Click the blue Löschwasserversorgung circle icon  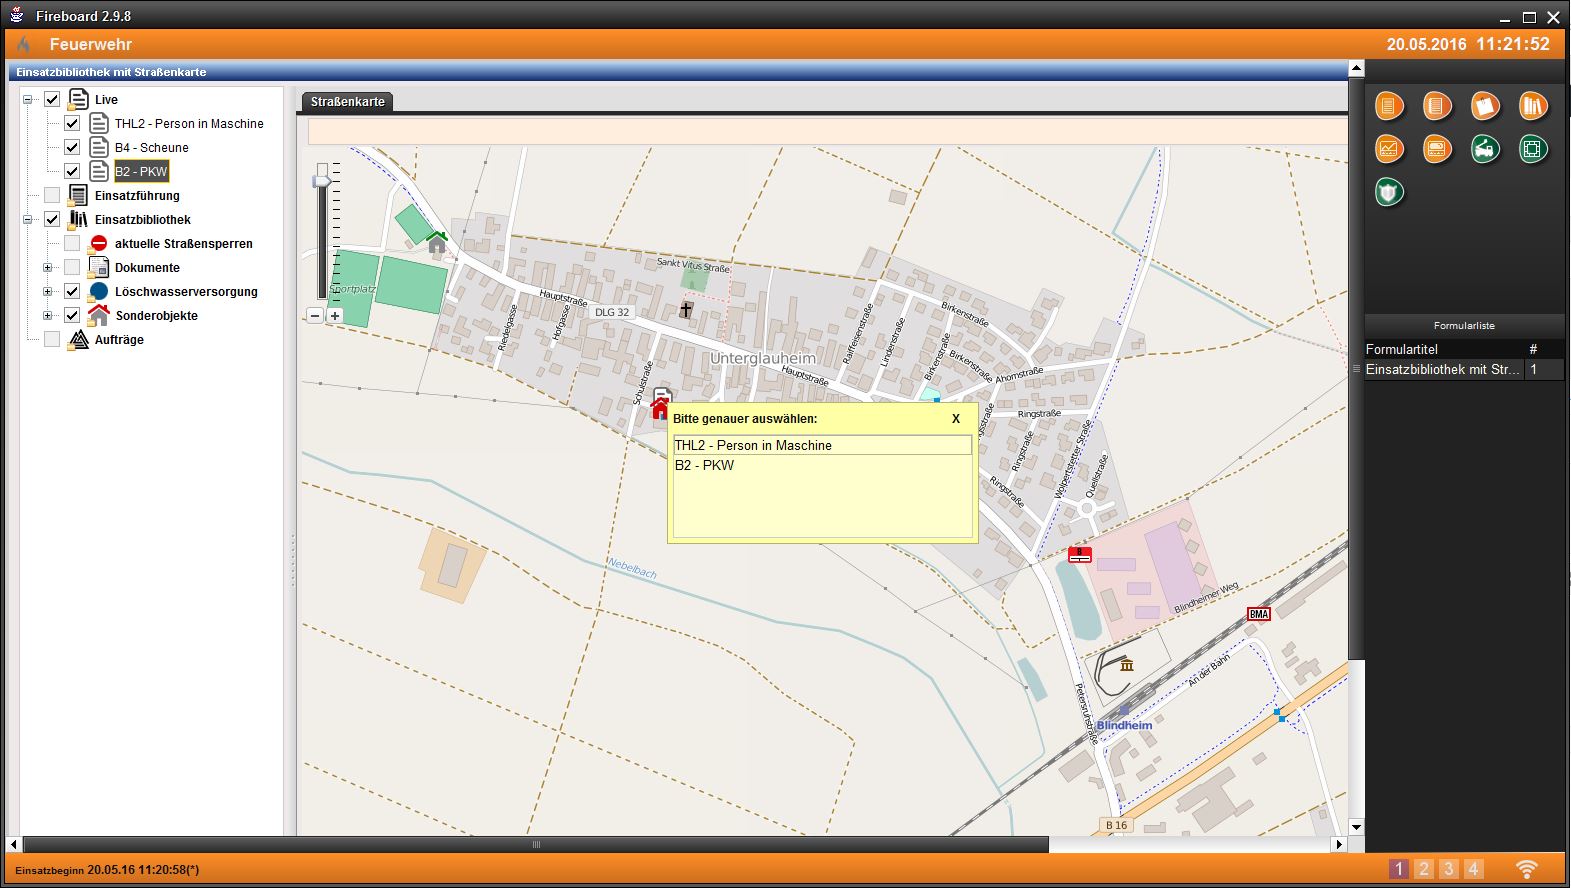point(98,291)
